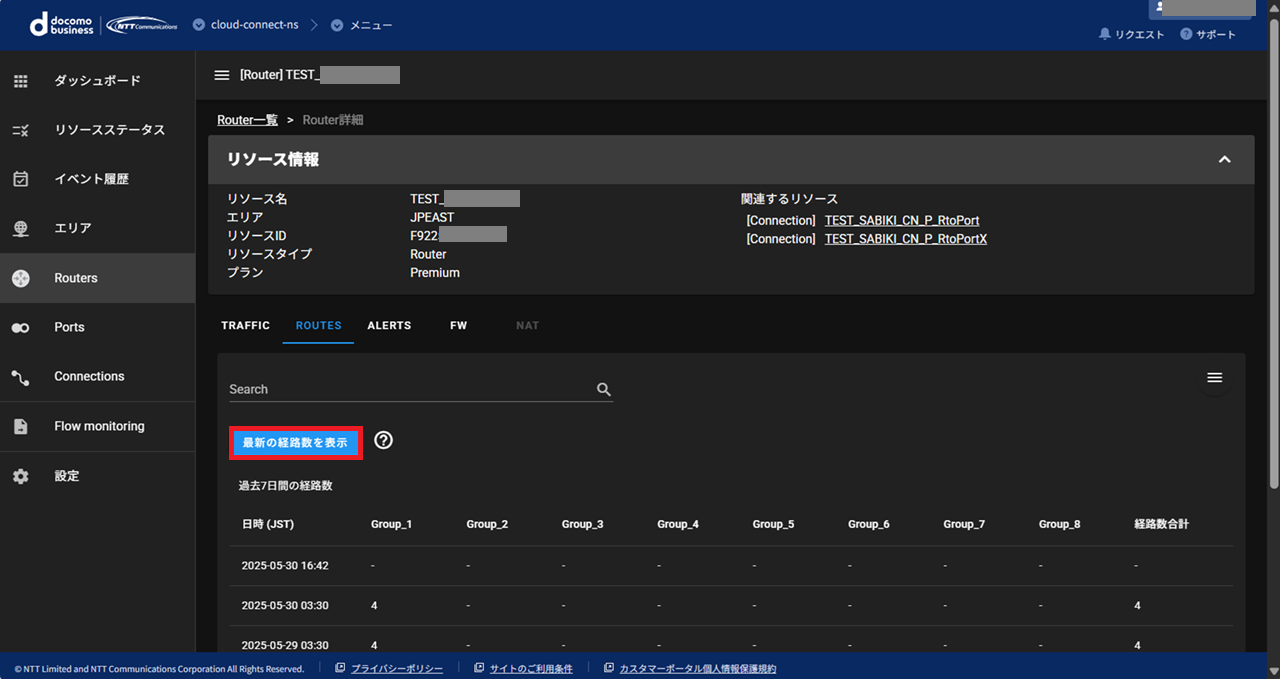The height and width of the screenshot is (679, 1280).
Task: Collapse the リソース情報 panel chevron
Action: click(x=1224, y=160)
